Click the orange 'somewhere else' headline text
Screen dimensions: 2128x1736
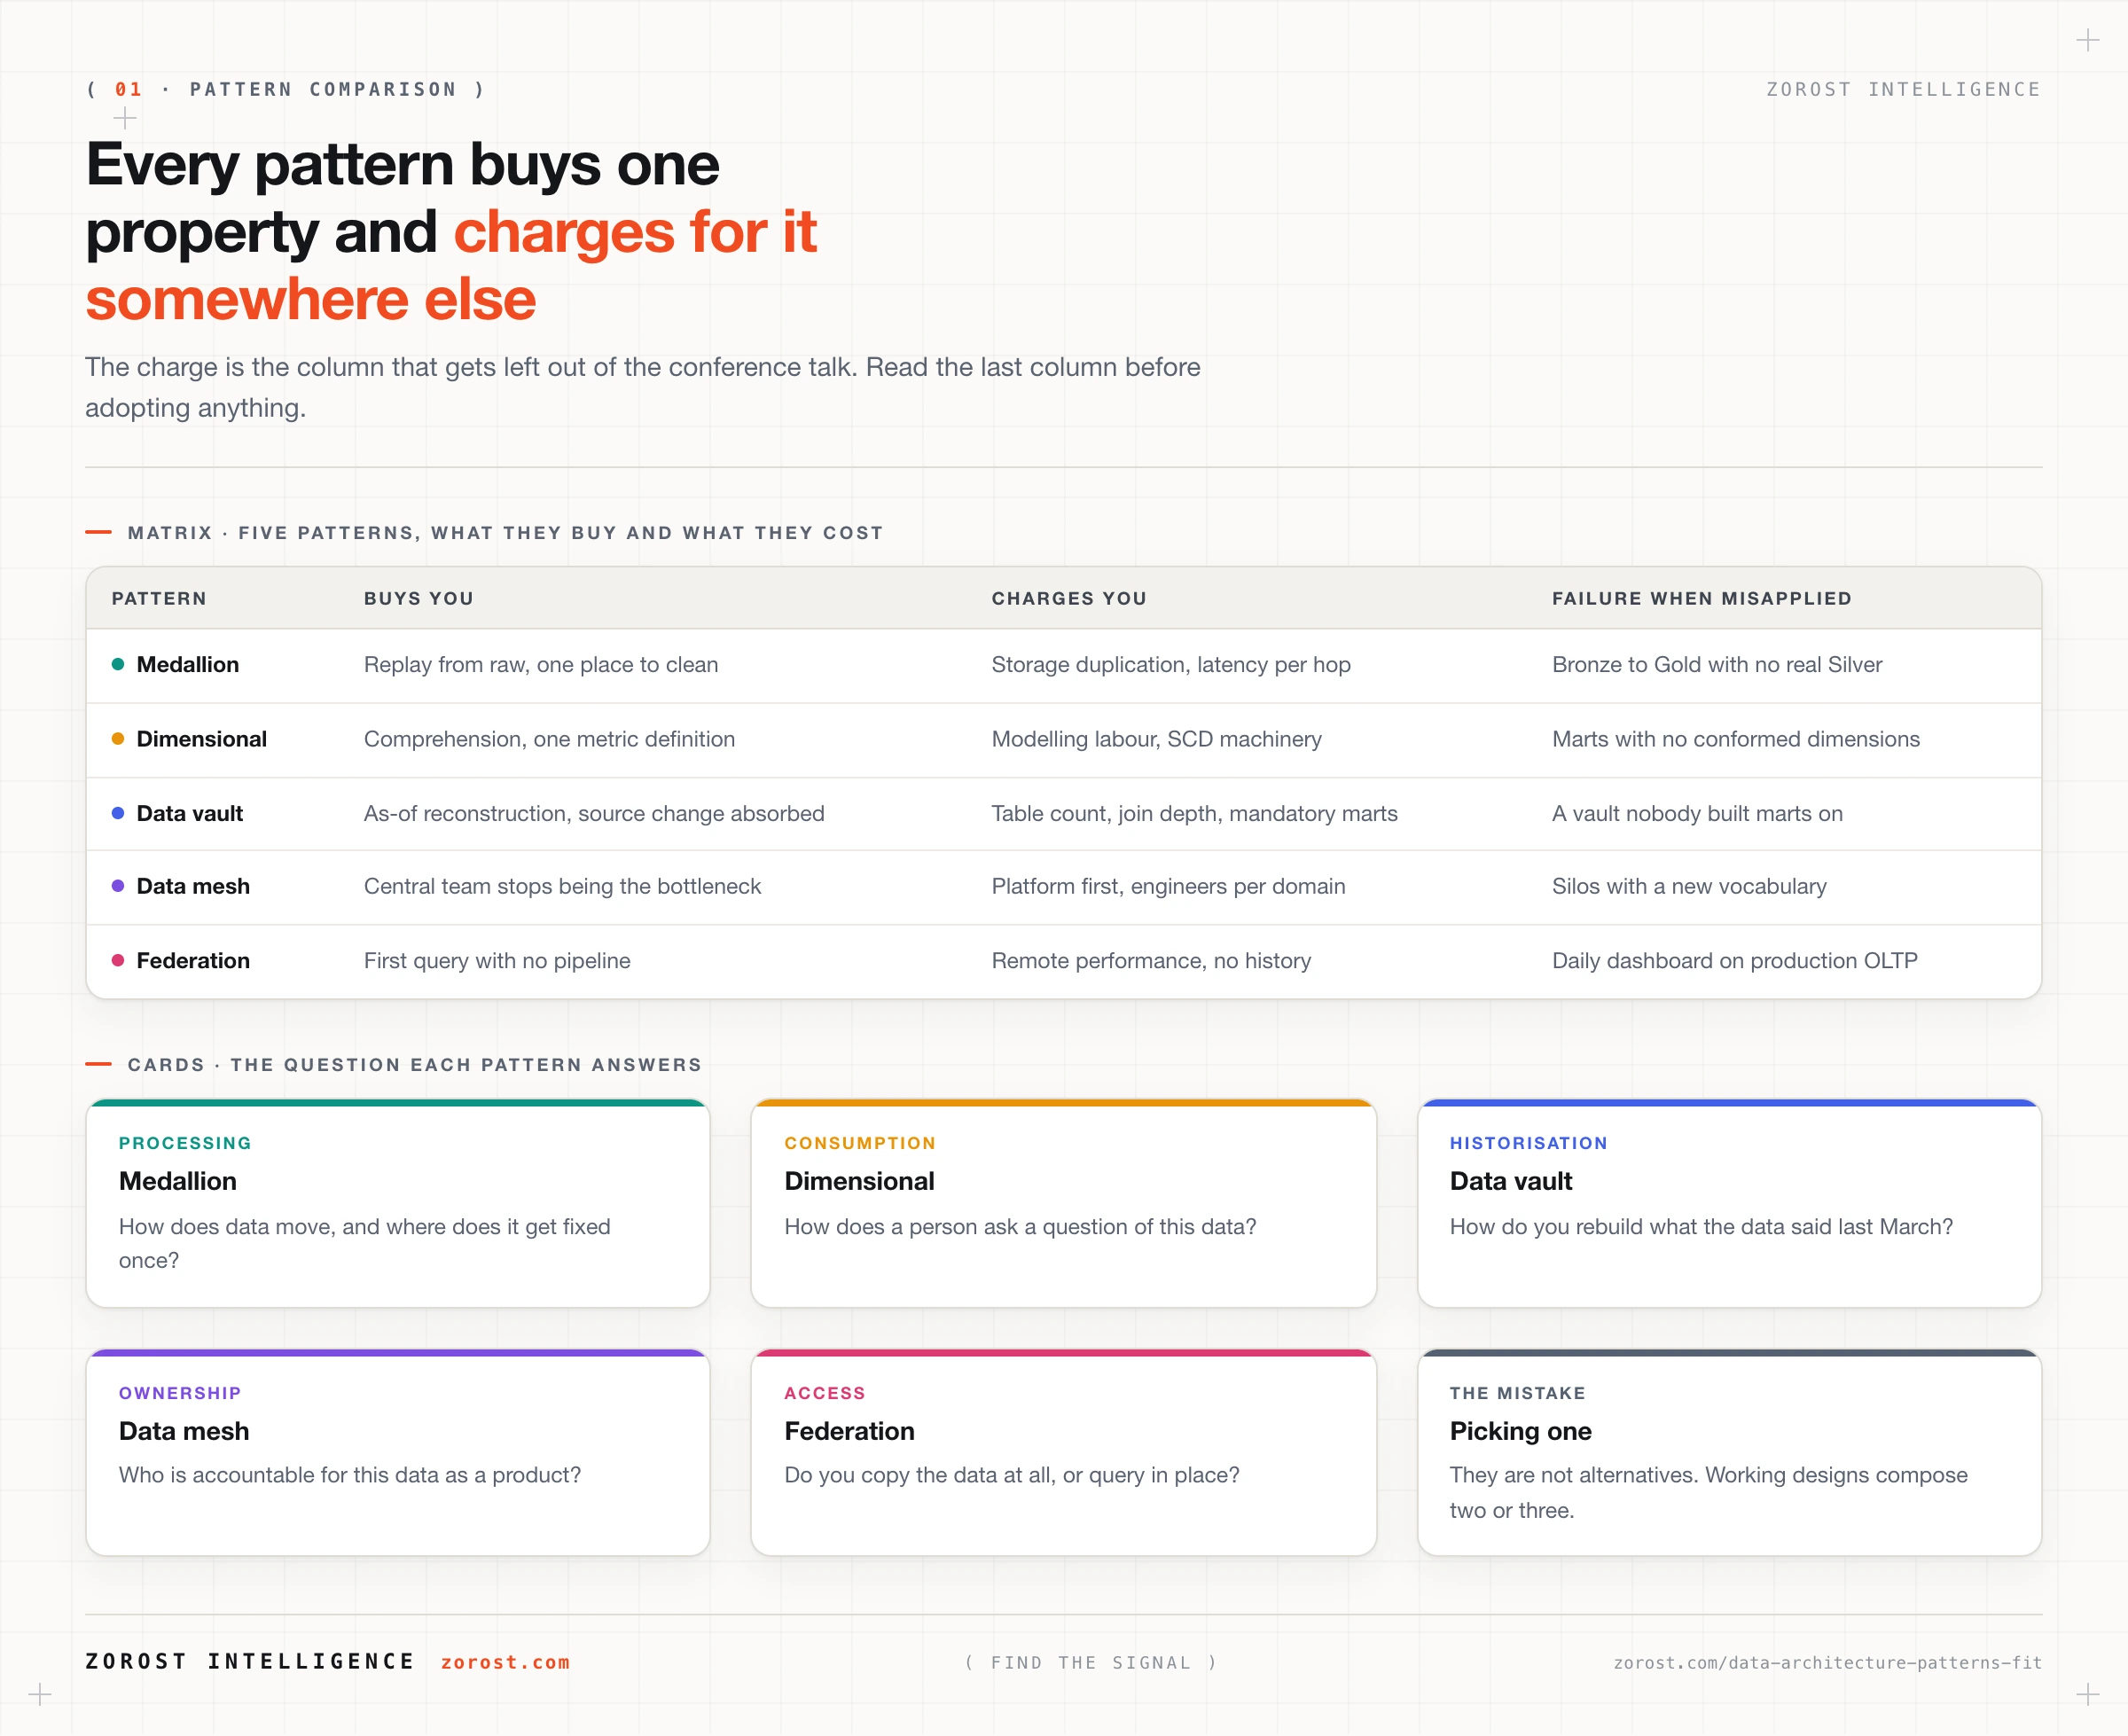tap(310, 299)
